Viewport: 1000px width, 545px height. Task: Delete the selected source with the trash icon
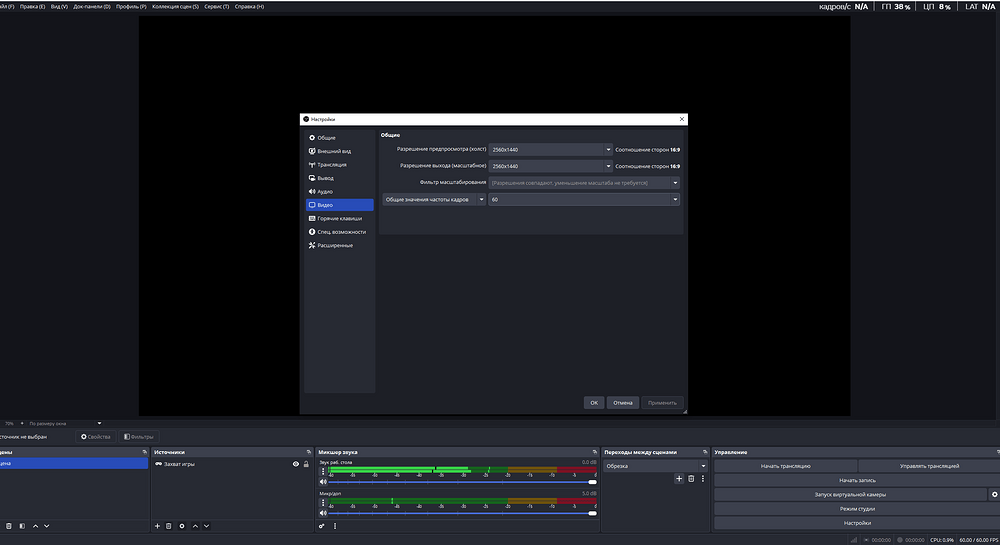click(169, 525)
